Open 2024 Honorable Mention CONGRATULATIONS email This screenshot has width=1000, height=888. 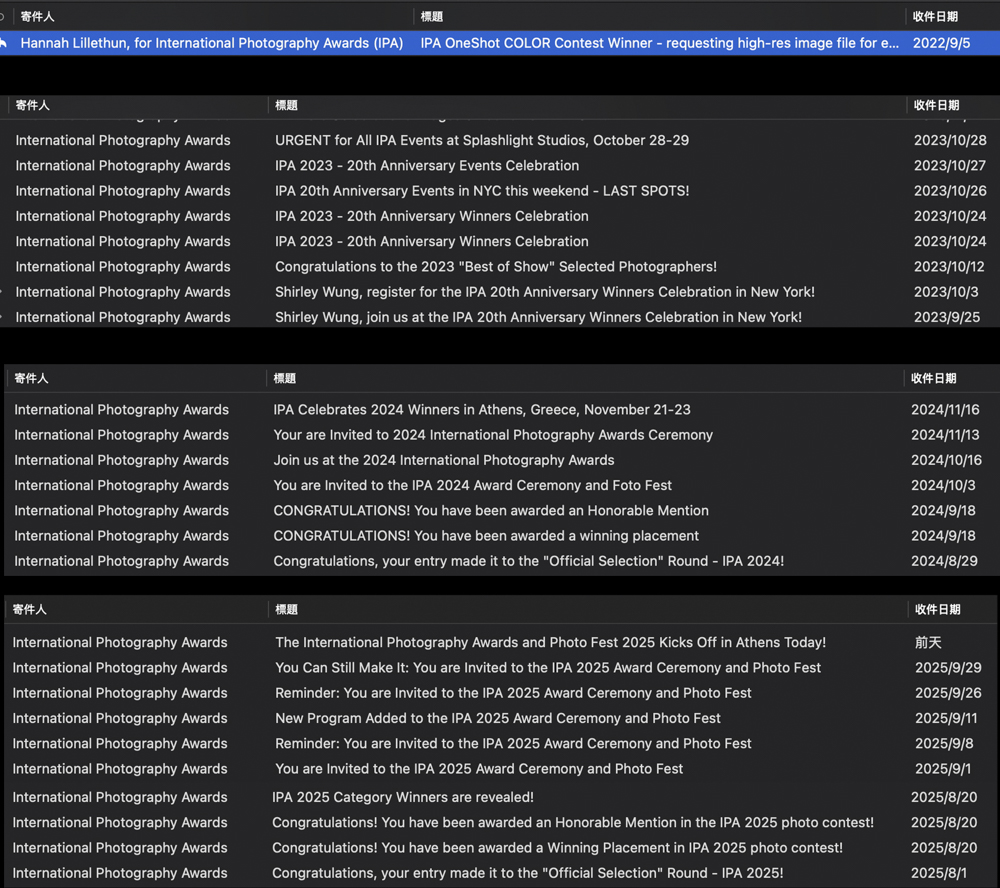click(x=490, y=511)
